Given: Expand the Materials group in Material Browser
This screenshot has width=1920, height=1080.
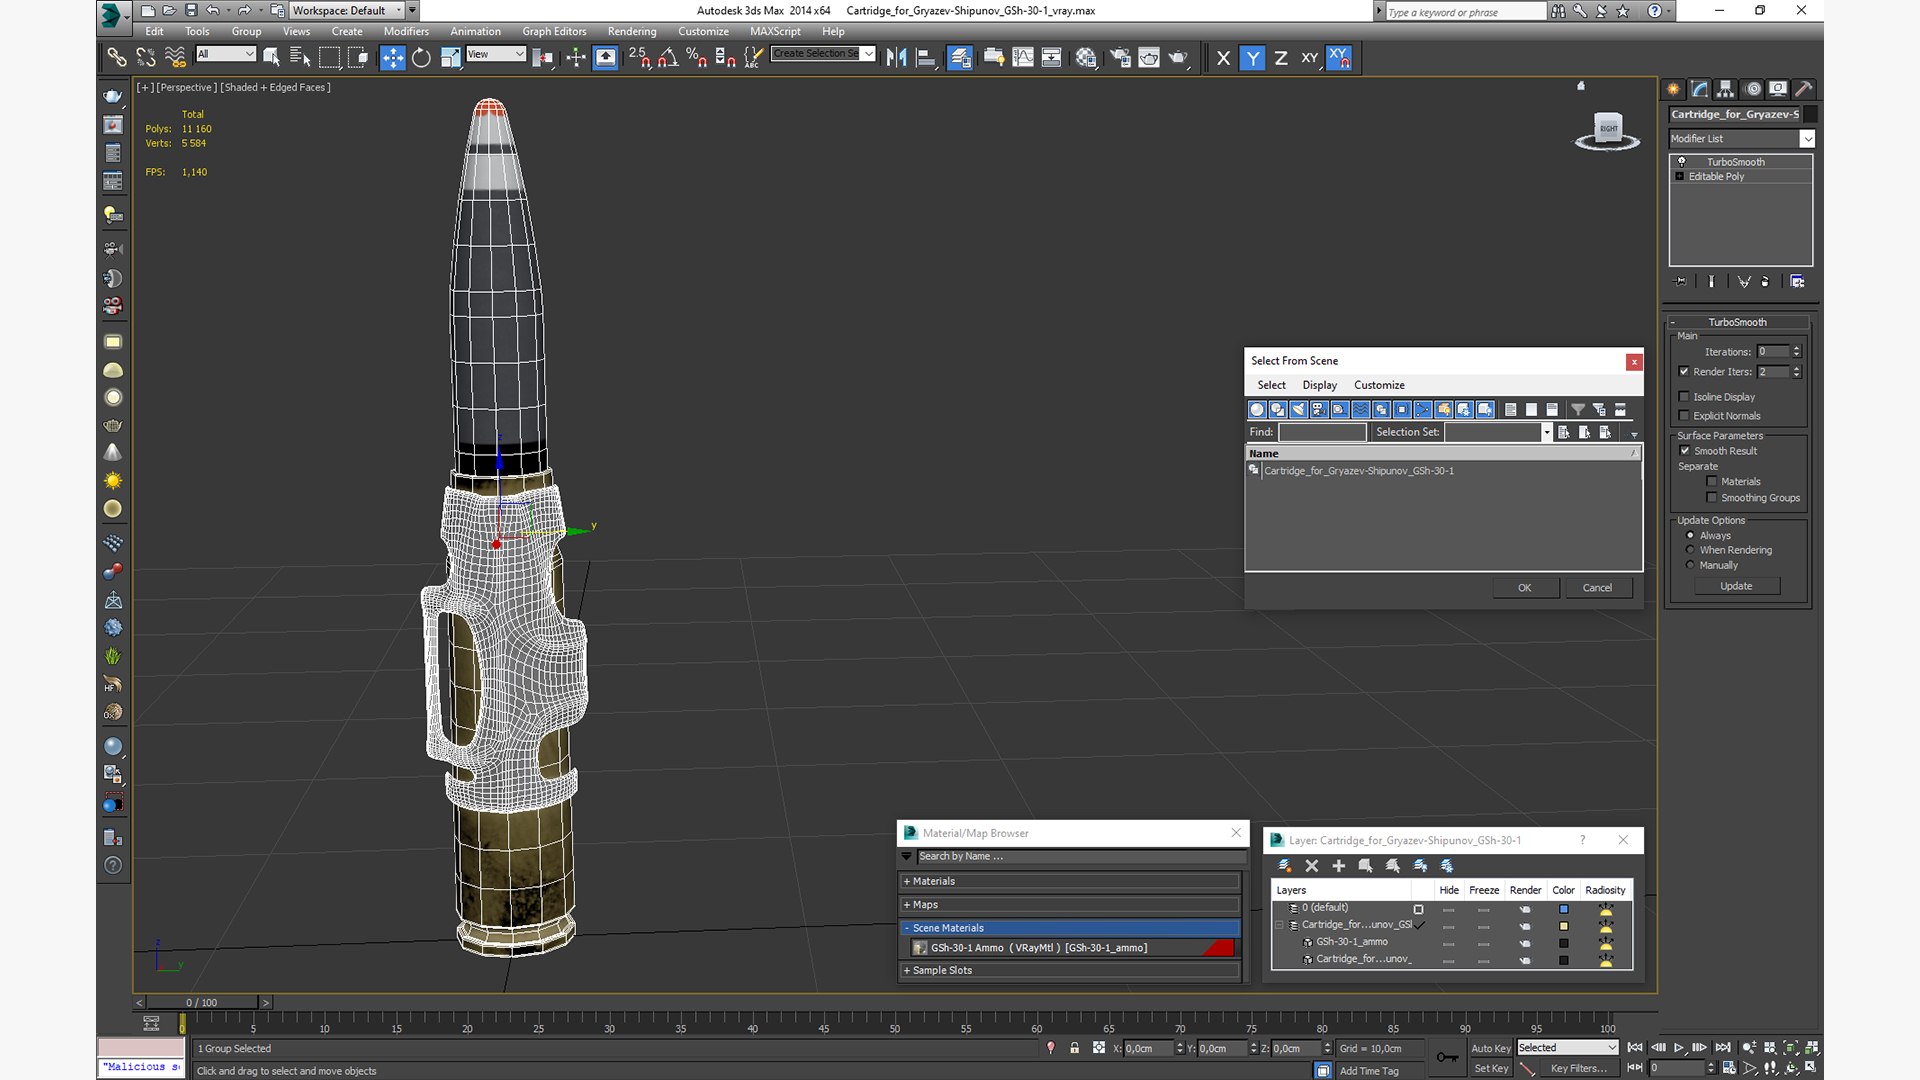Looking at the screenshot, I should [x=1070, y=881].
